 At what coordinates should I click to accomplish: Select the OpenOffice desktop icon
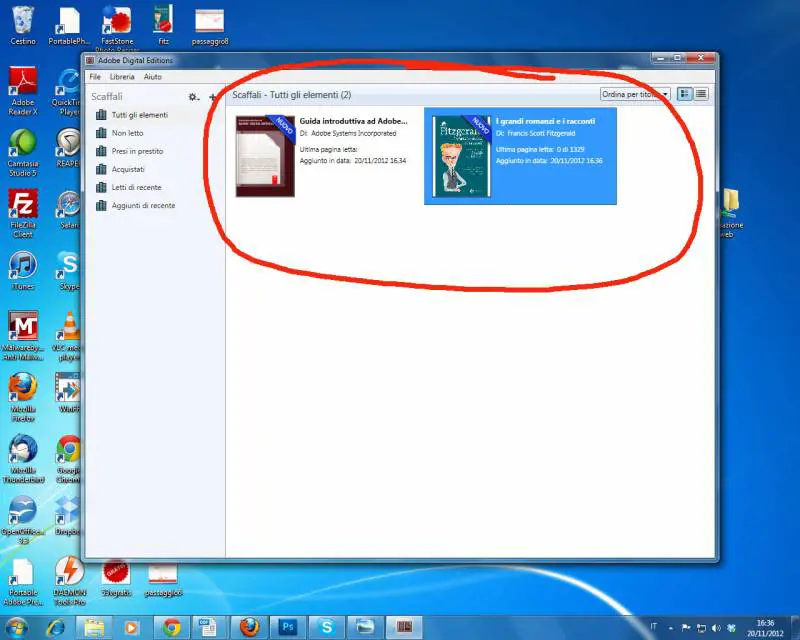click(x=23, y=520)
